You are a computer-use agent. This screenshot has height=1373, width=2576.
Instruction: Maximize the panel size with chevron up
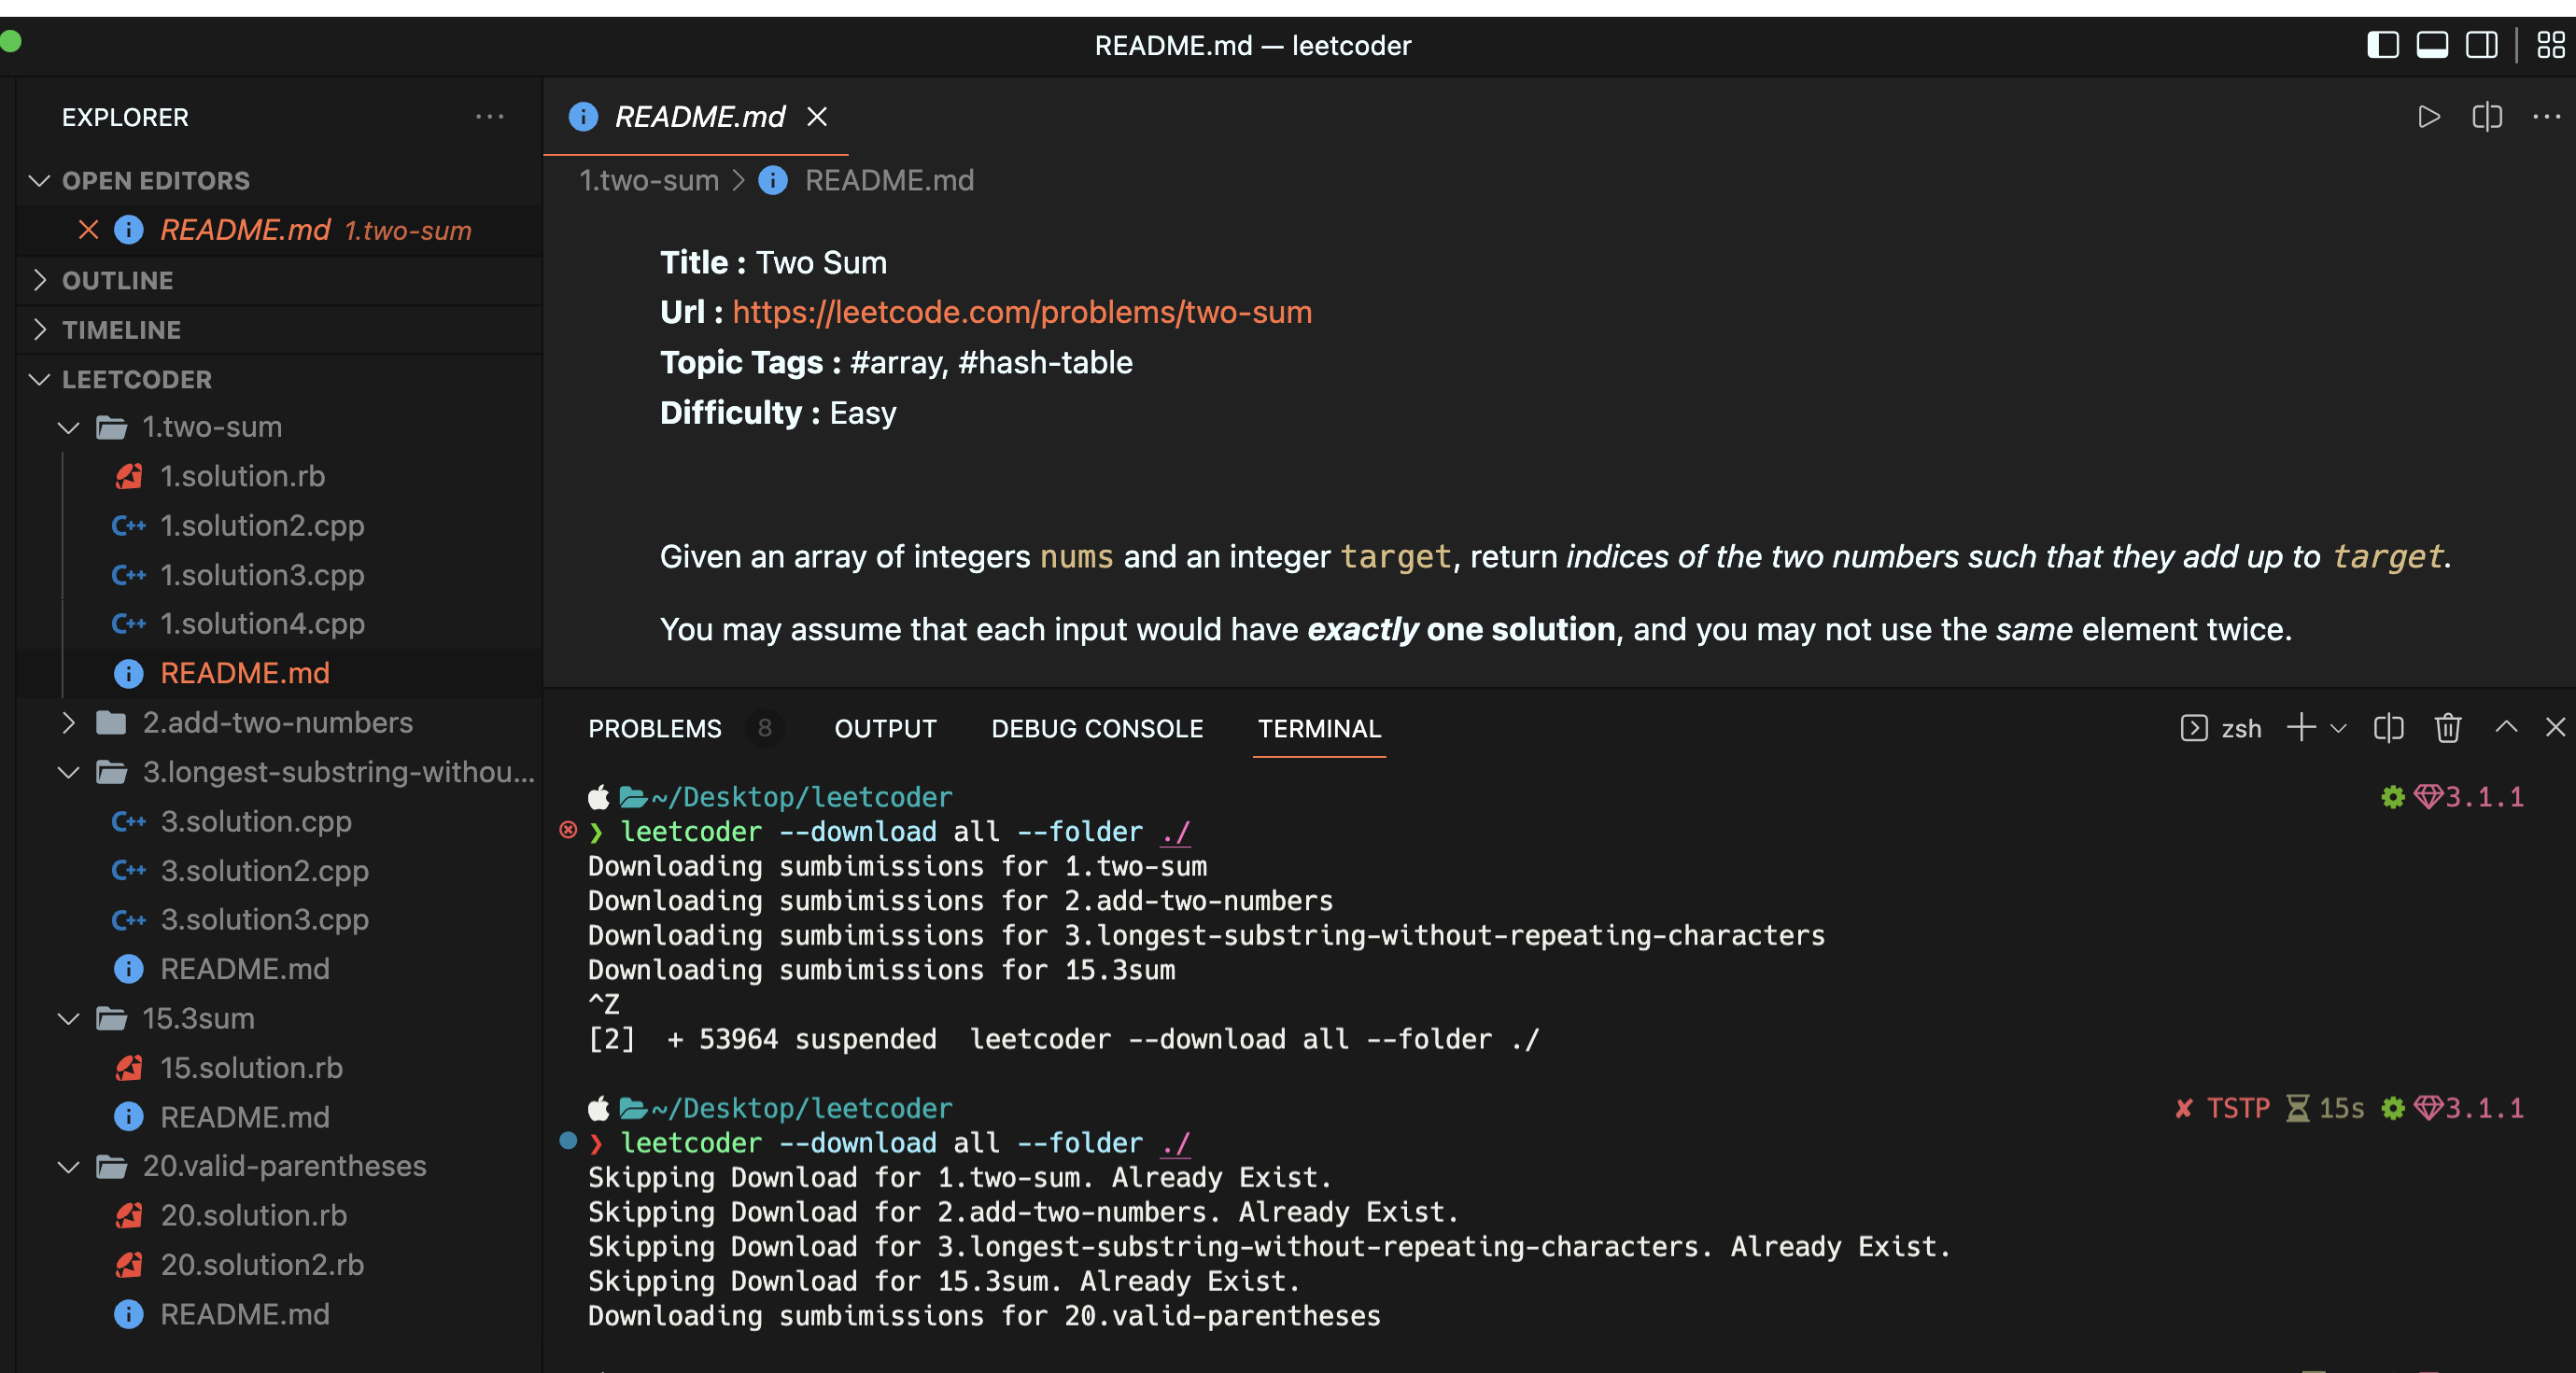coord(2505,728)
